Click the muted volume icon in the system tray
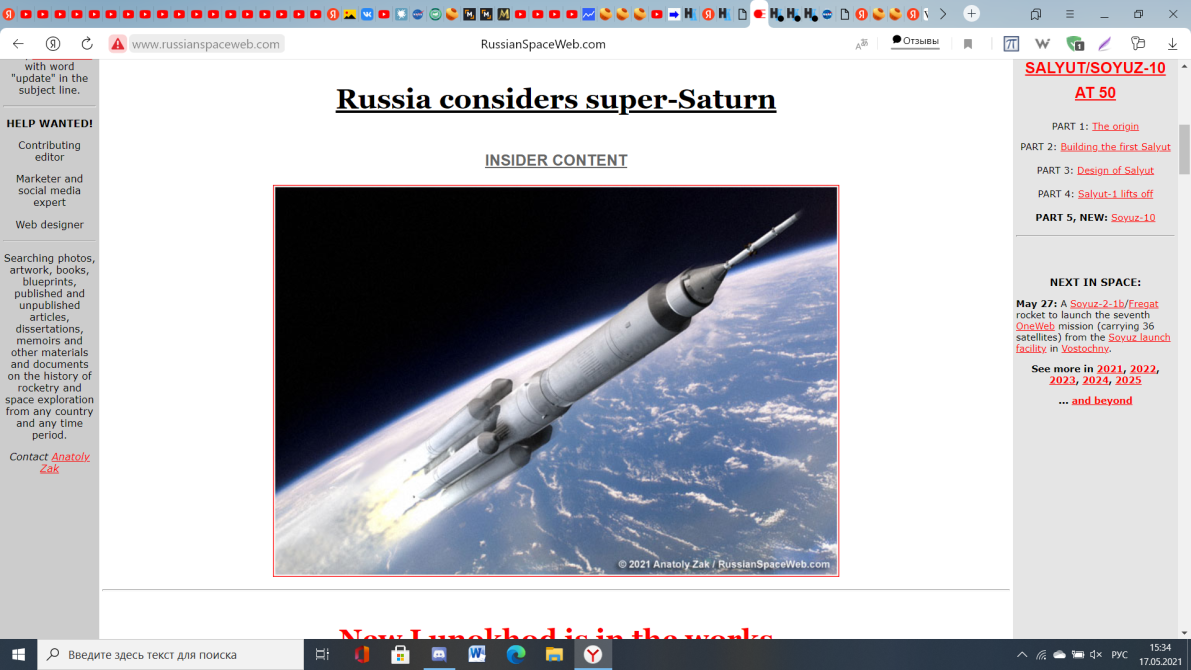 1096,655
